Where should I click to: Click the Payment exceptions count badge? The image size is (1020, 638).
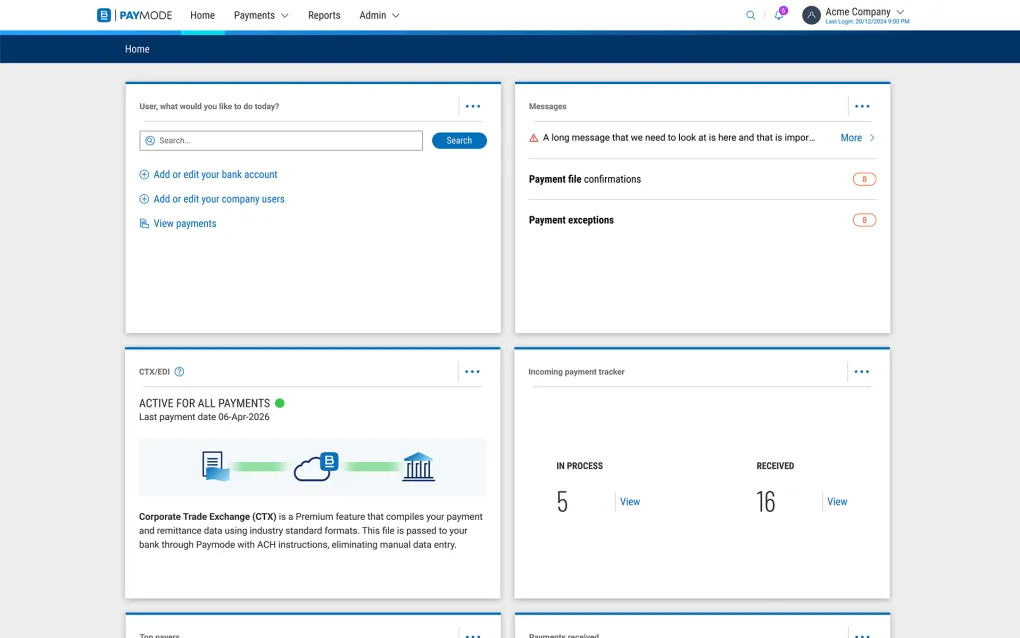[864, 220]
